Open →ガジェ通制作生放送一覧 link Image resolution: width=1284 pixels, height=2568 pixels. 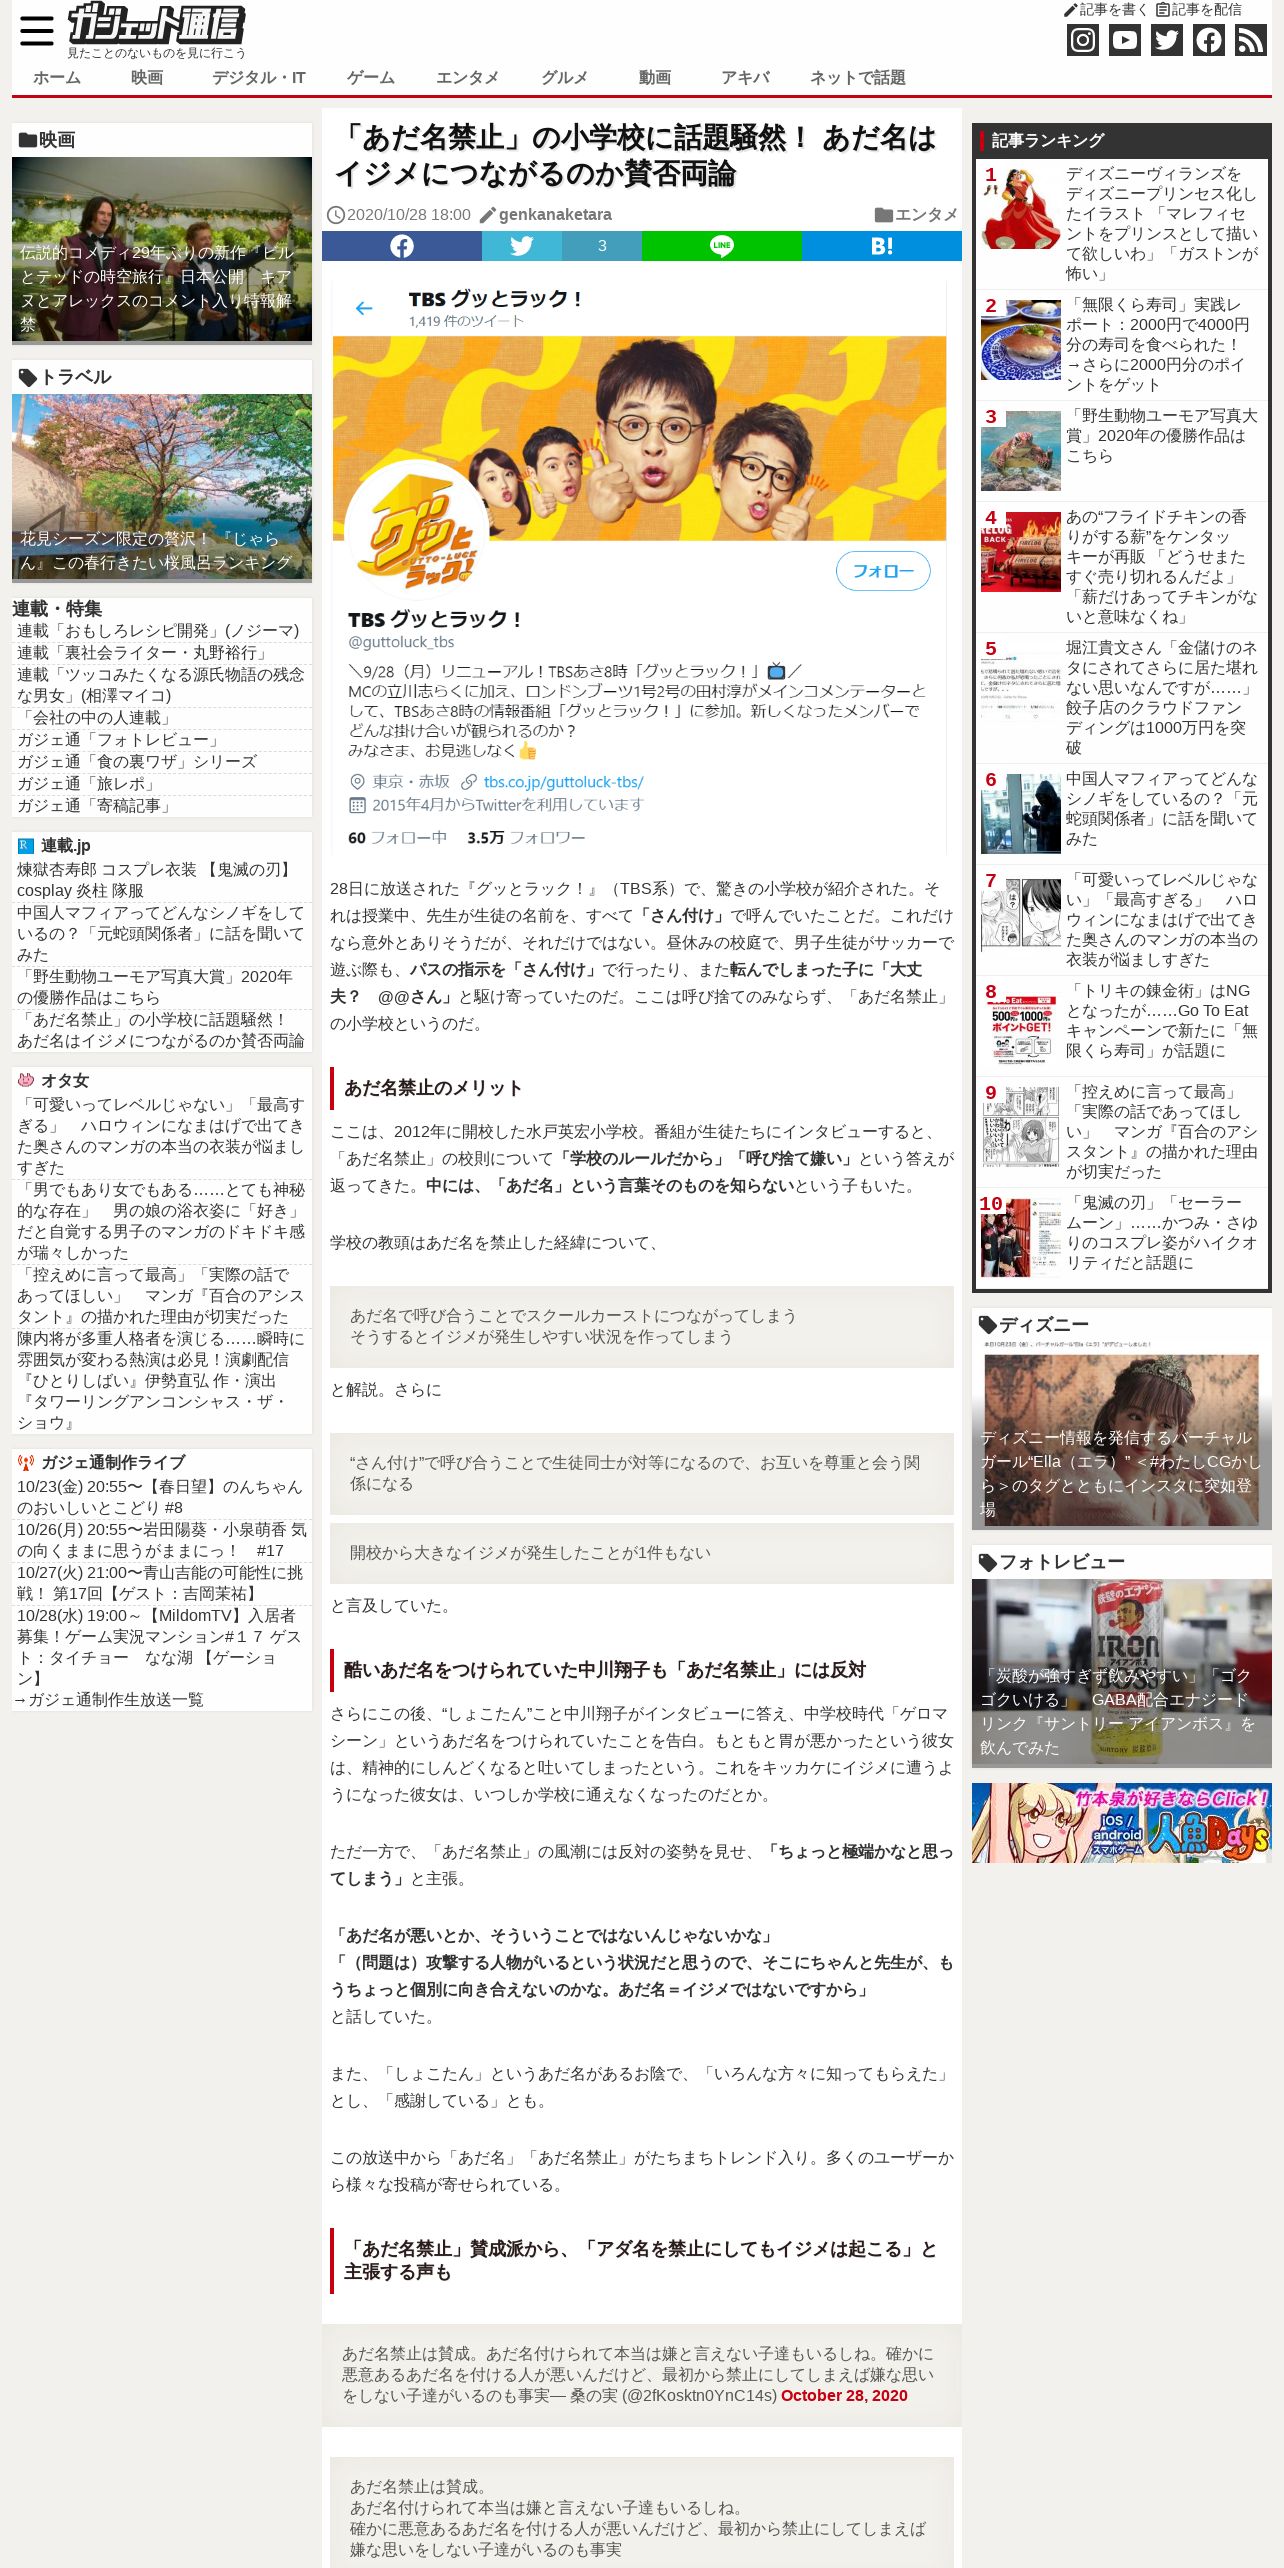[x=108, y=1699]
